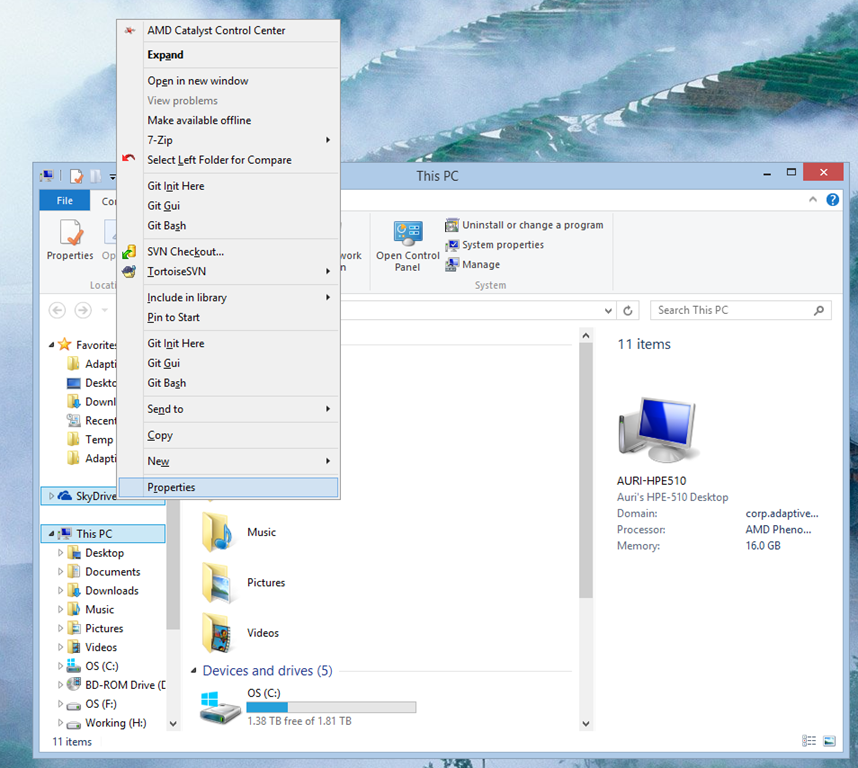
Task: Collapse the This PC tree node
Action: coord(50,534)
